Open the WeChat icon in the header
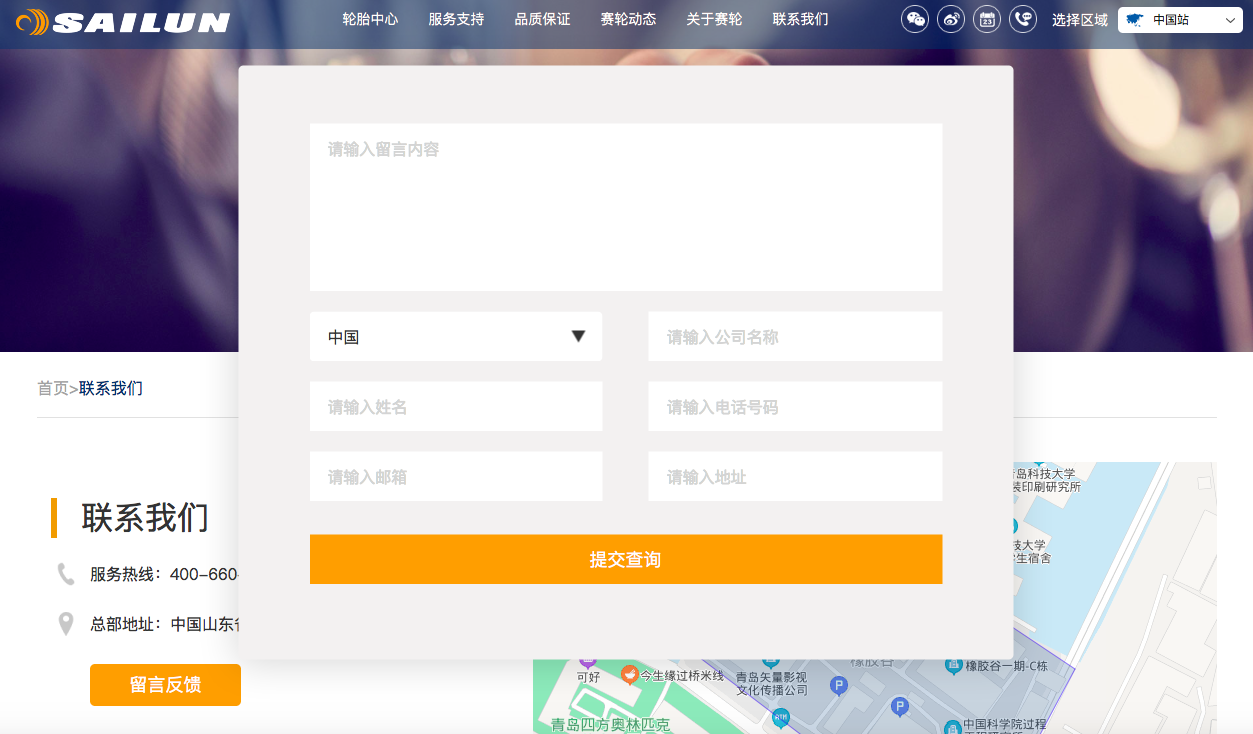The width and height of the screenshot is (1253, 734). click(x=915, y=19)
